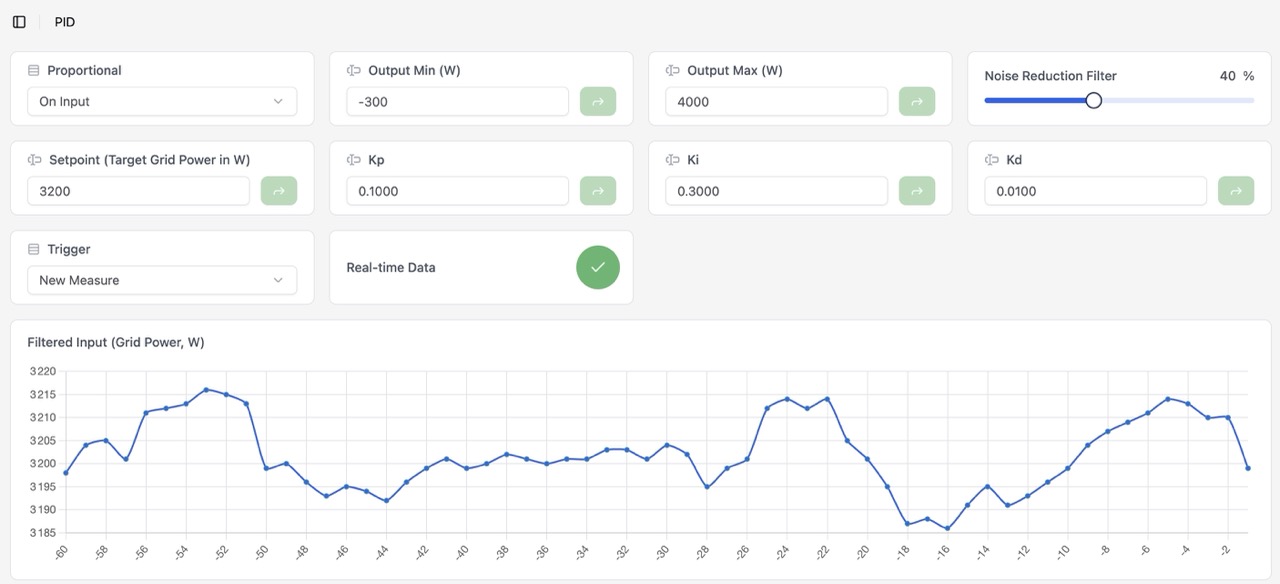Click the Noise Reduction Filter slider handle
Image resolution: width=1280 pixels, height=584 pixels.
1094,100
